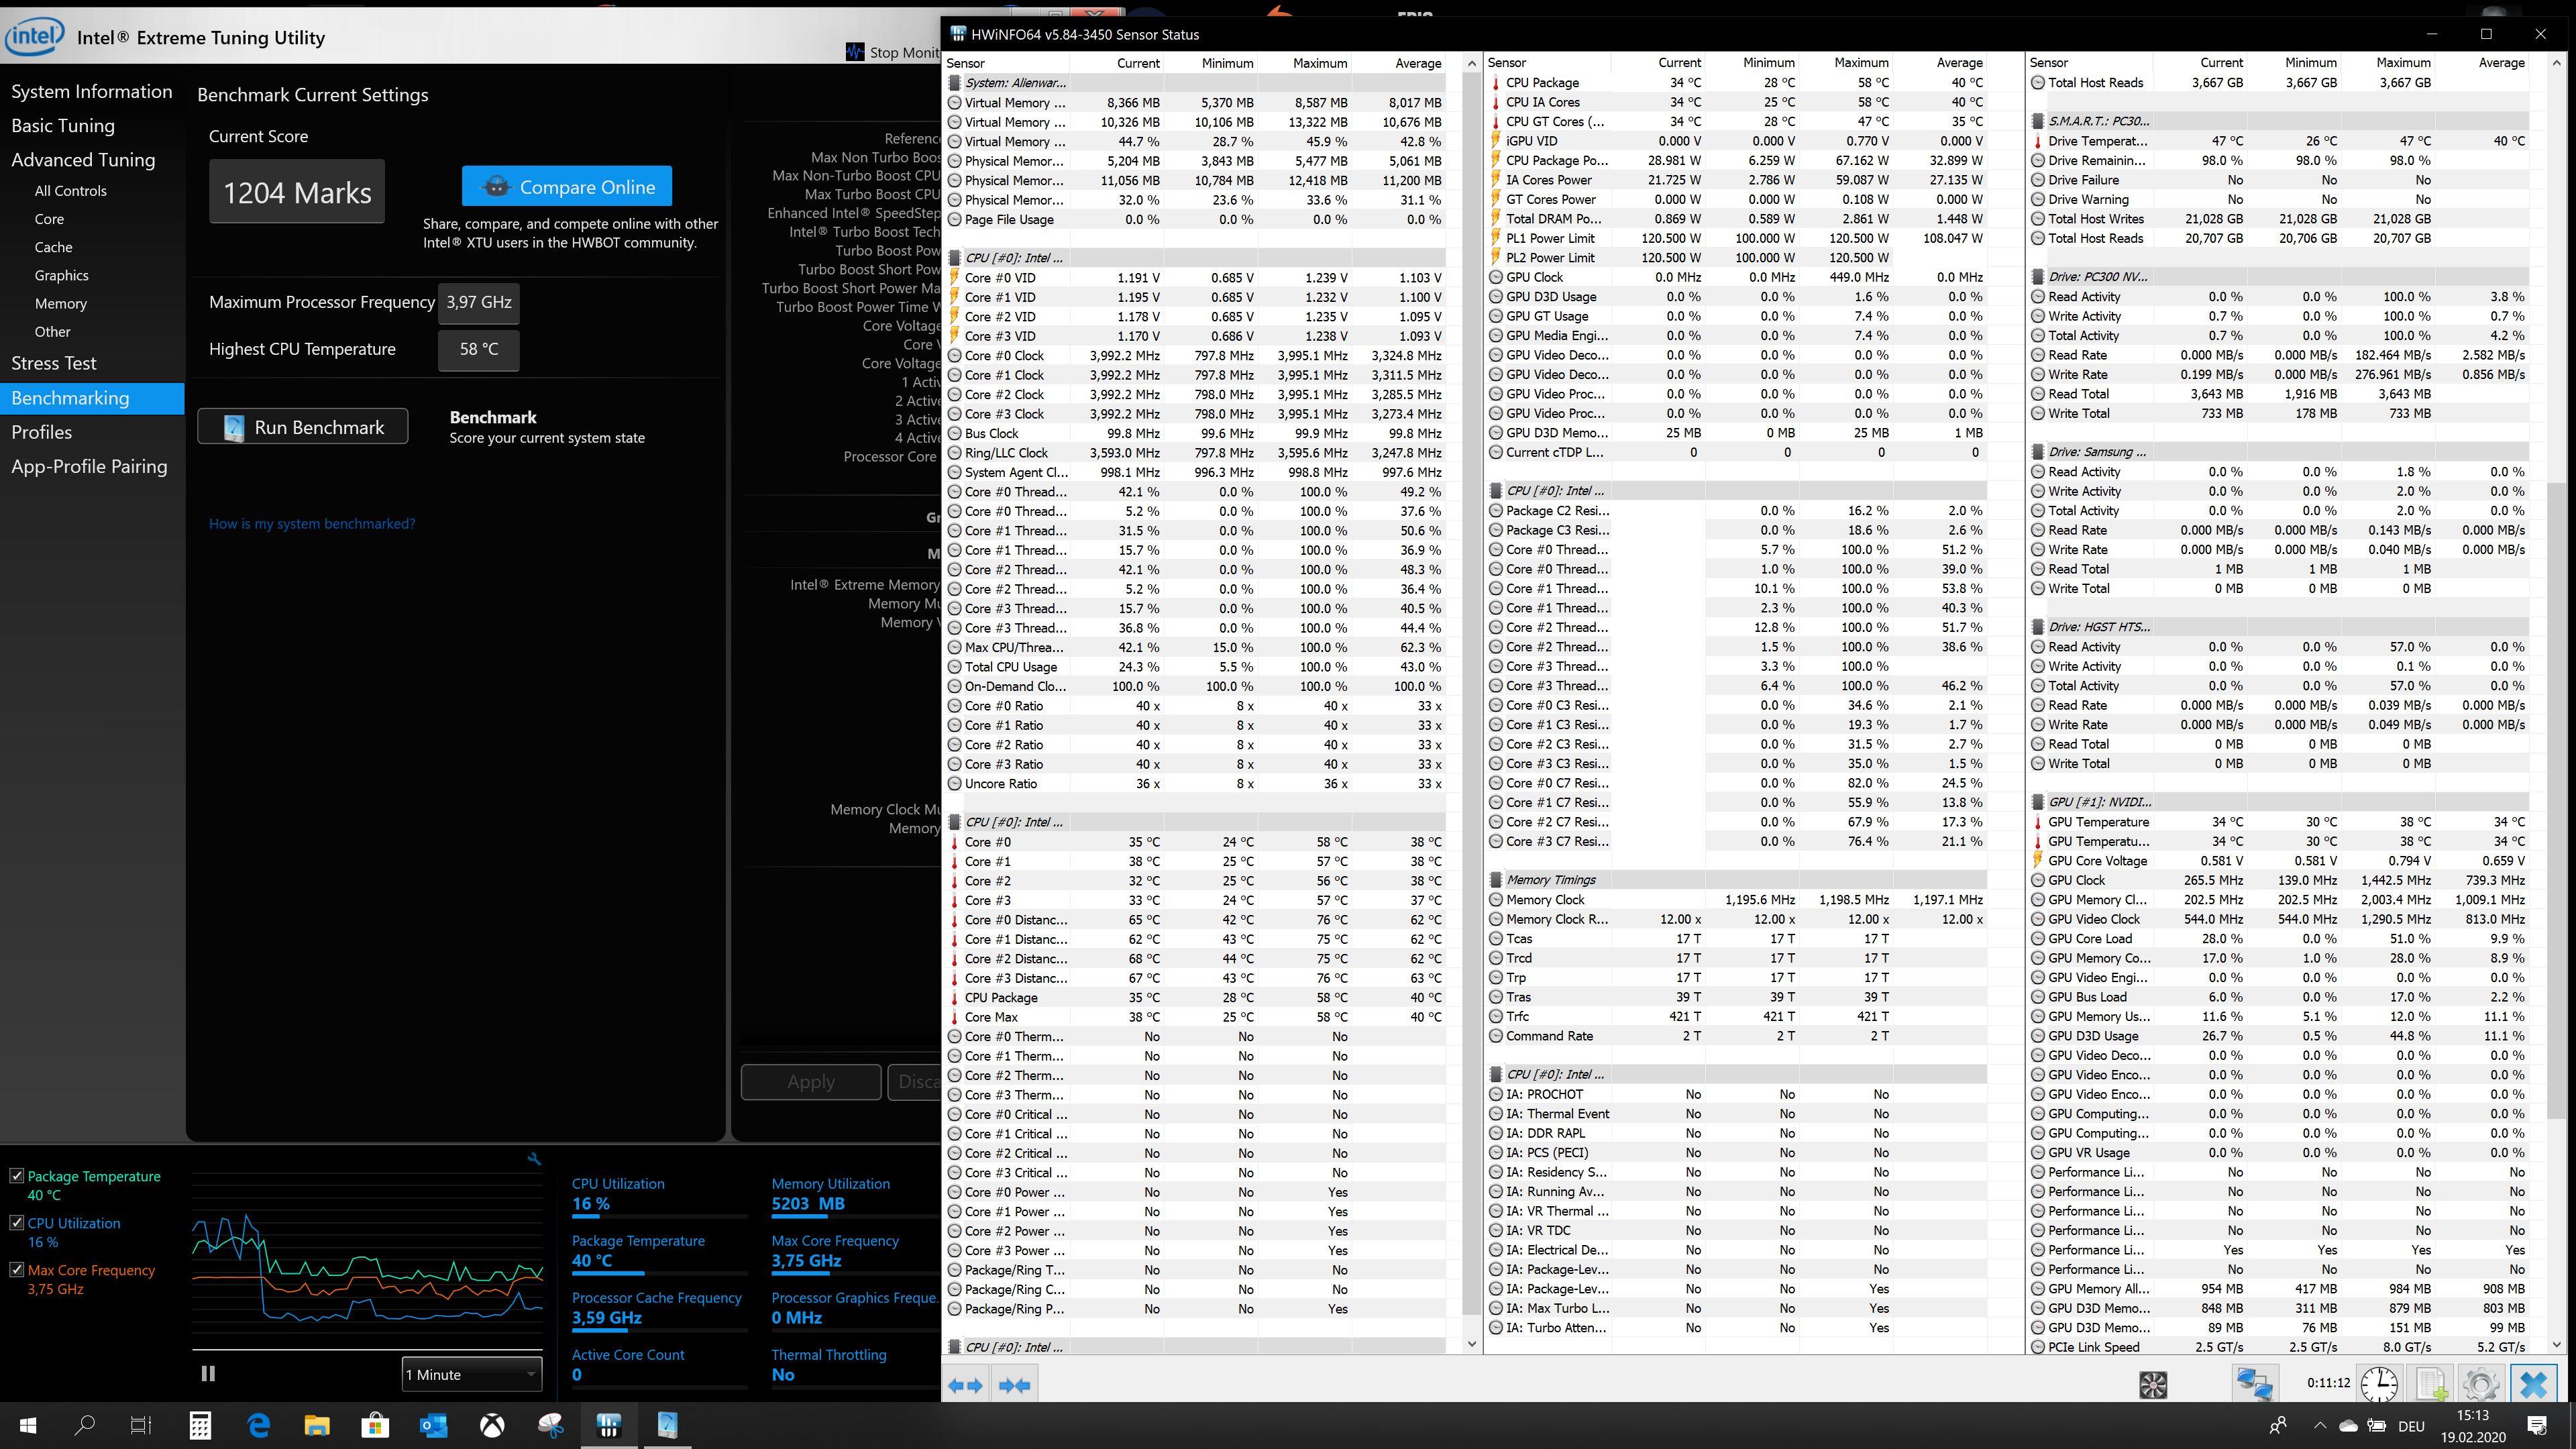
Task: Expand HWiNFO sensor columns with arrows icon
Action: pos(966,1385)
